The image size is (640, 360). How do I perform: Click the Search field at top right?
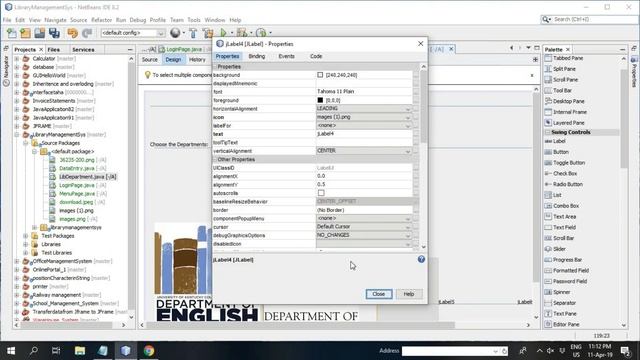590,19
